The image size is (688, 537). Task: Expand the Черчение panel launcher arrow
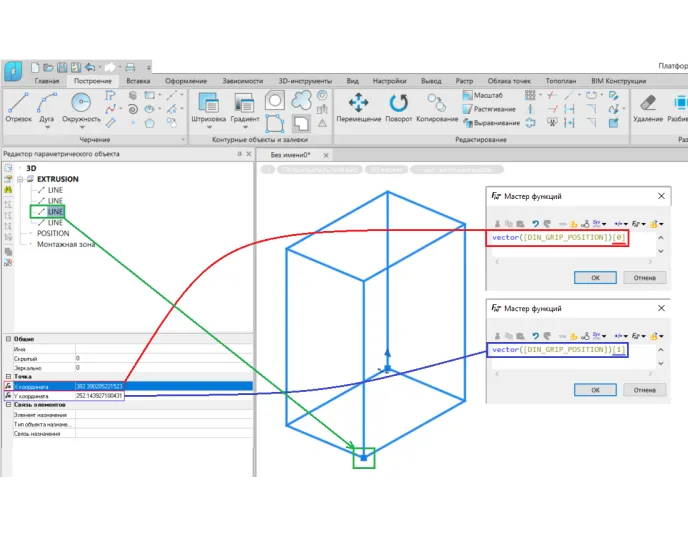pos(183,140)
